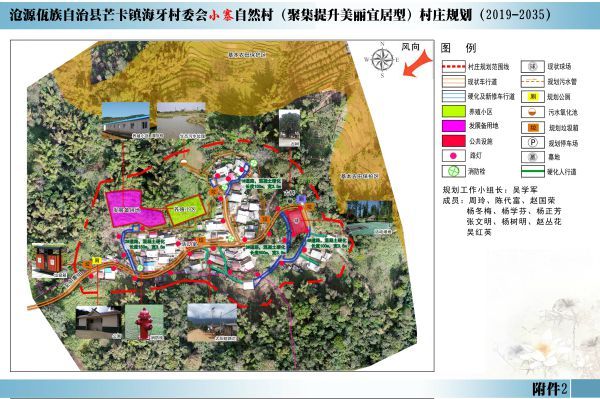Click the red wind direction arrow
This screenshot has height=399, width=600.
tap(417, 64)
